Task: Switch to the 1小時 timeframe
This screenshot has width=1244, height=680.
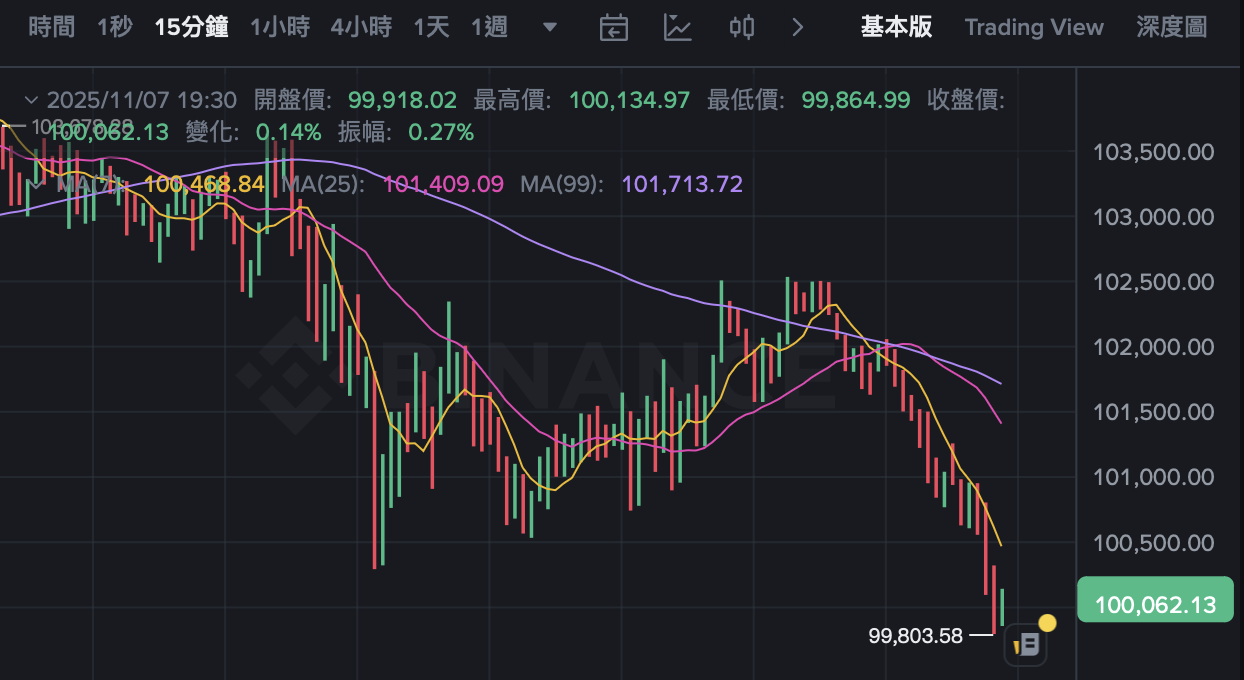Action: pyautogui.click(x=281, y=27)
